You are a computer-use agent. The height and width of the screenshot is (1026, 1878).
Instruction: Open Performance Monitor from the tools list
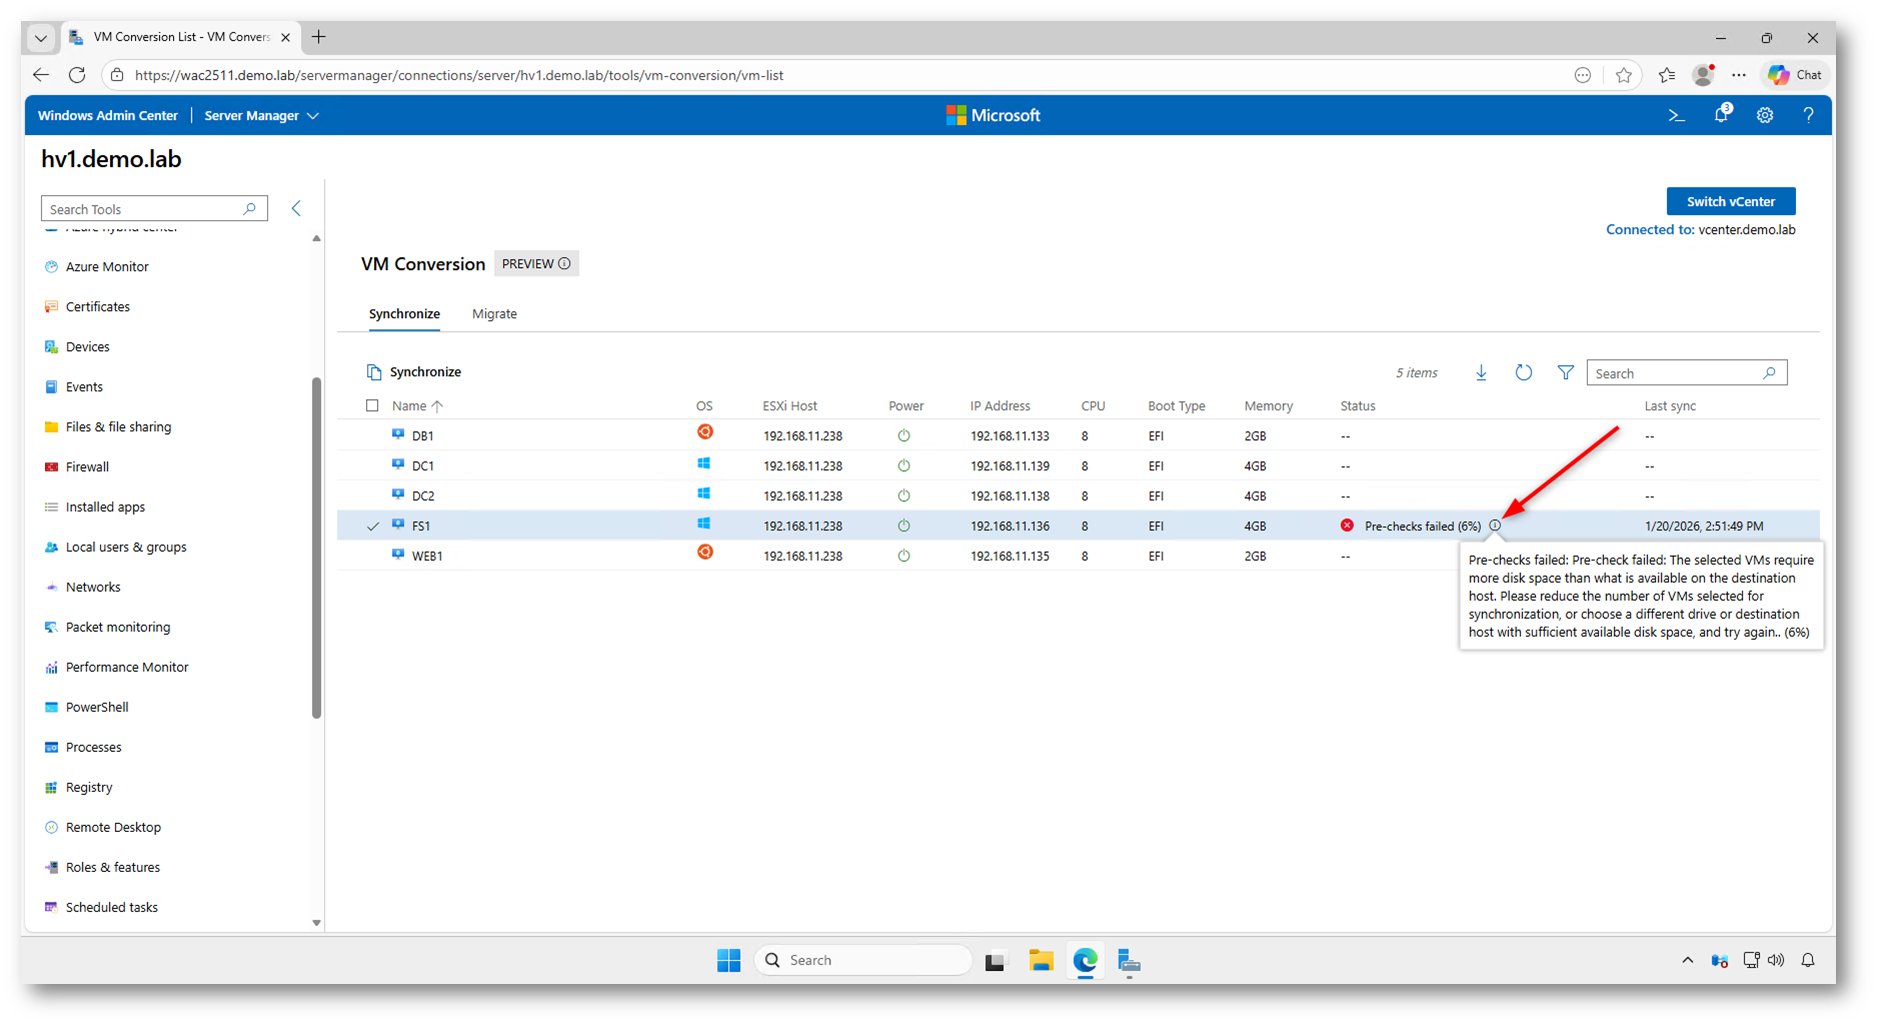tap(126, 667)
